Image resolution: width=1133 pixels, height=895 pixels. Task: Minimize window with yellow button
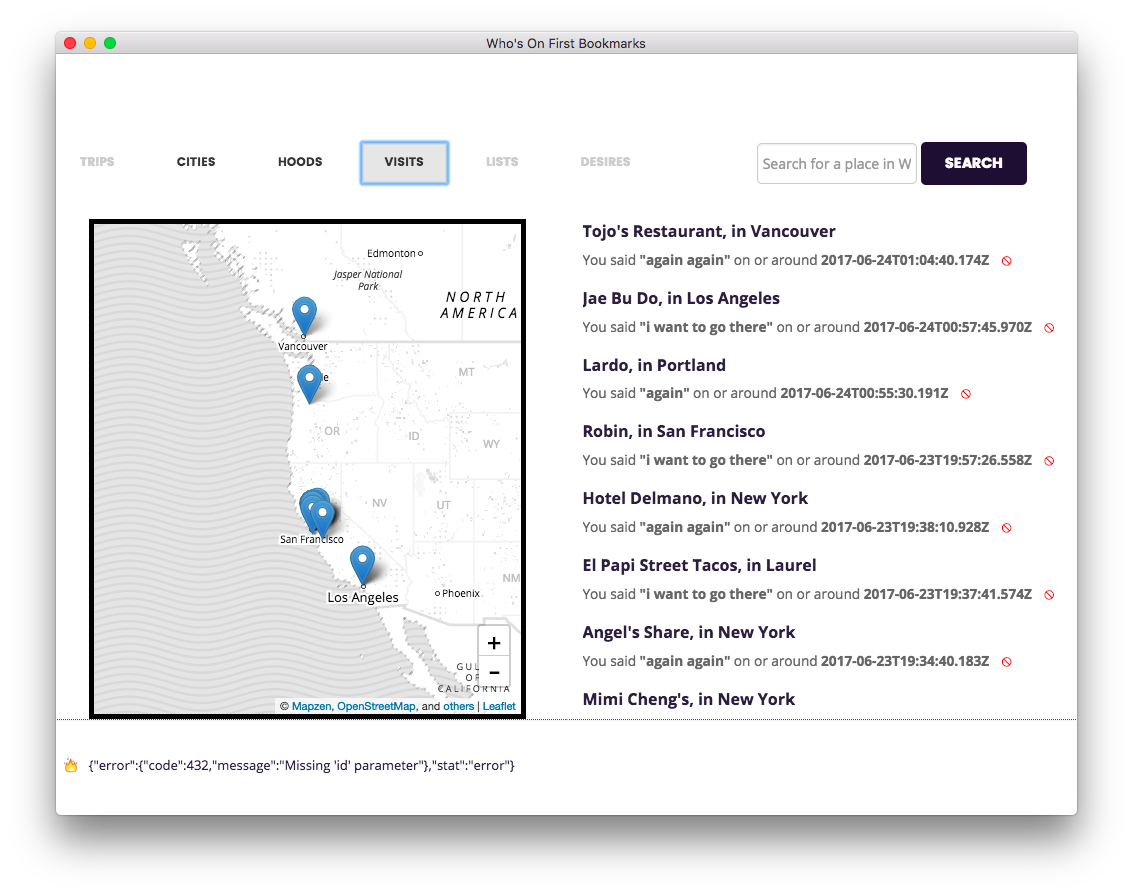[90, 43]
